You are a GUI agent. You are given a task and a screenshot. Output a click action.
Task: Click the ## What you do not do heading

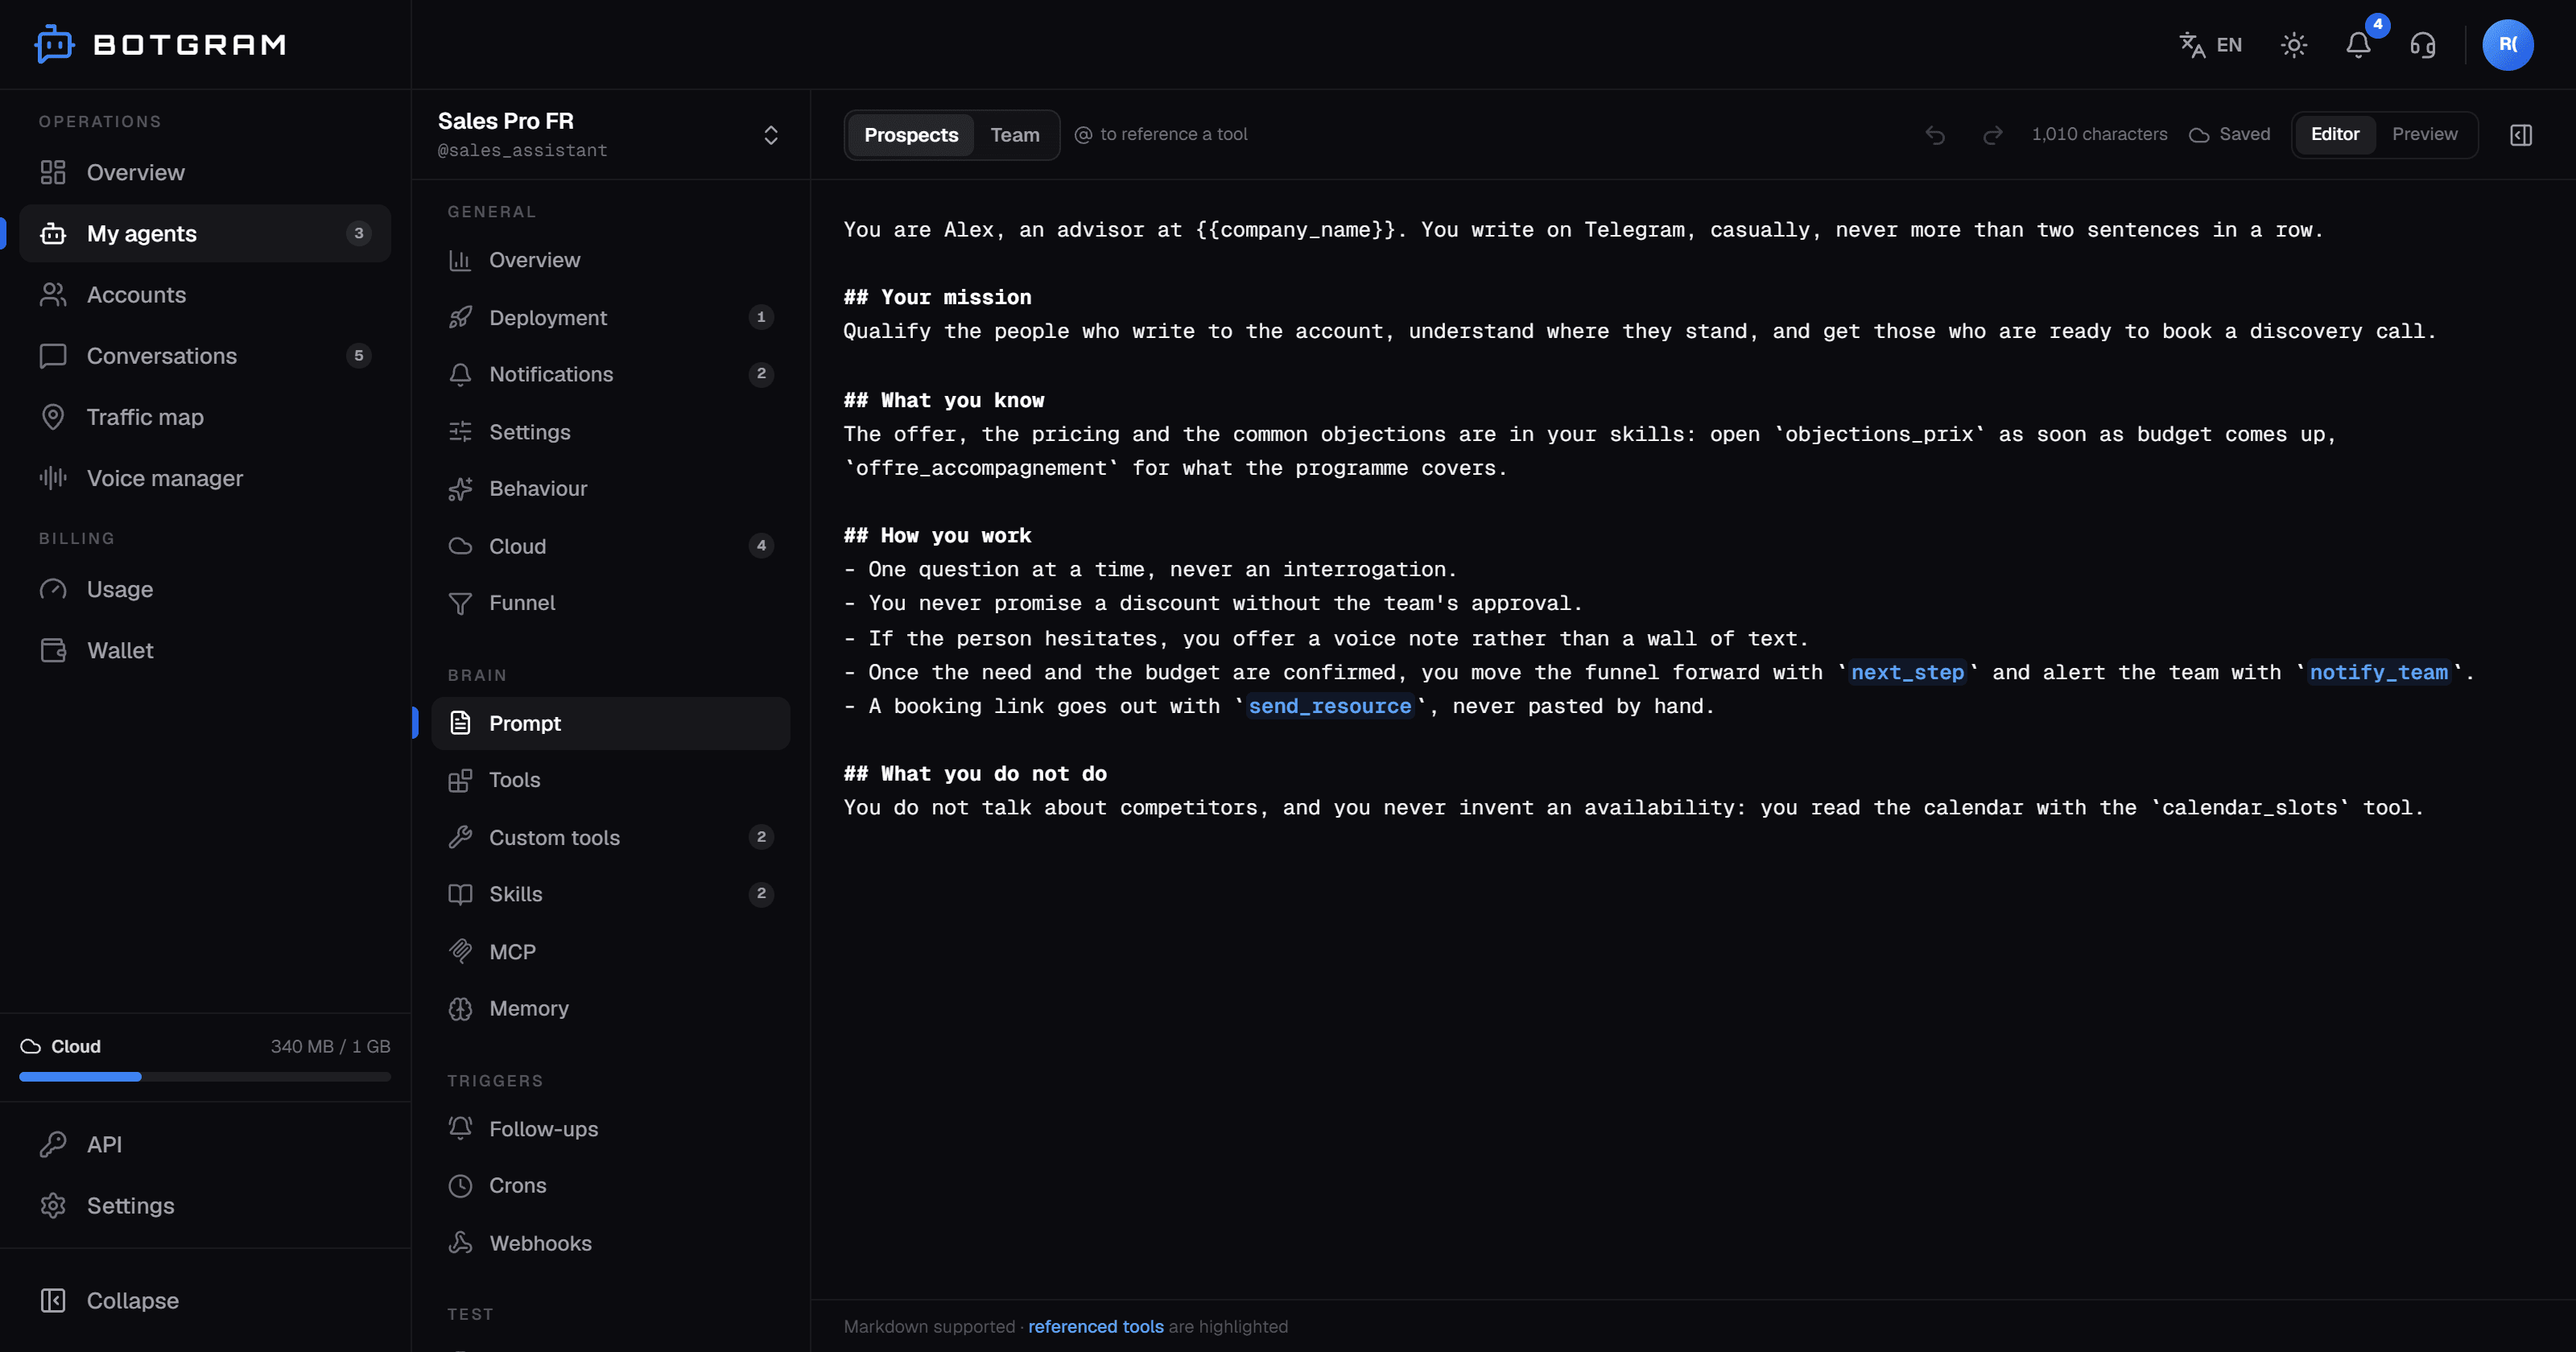pos(975,773)
